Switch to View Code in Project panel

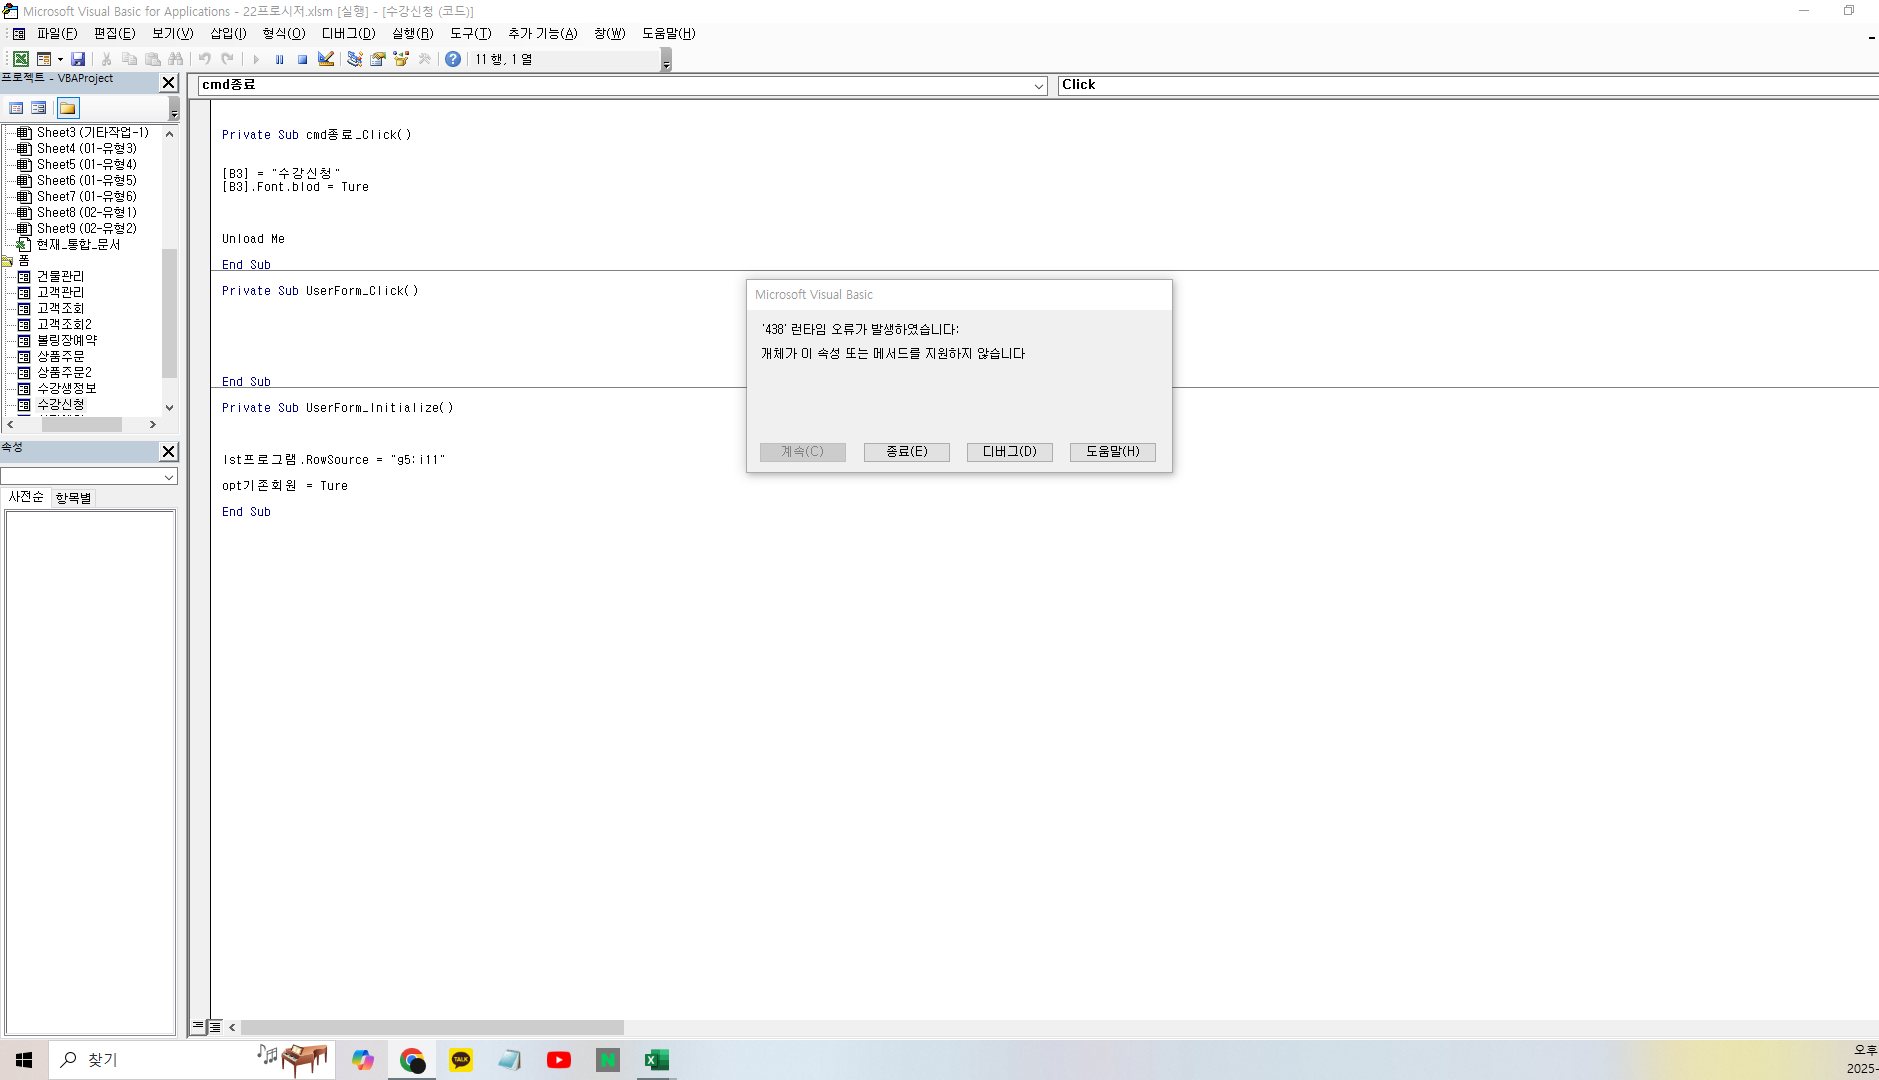(x=16, y=108)
